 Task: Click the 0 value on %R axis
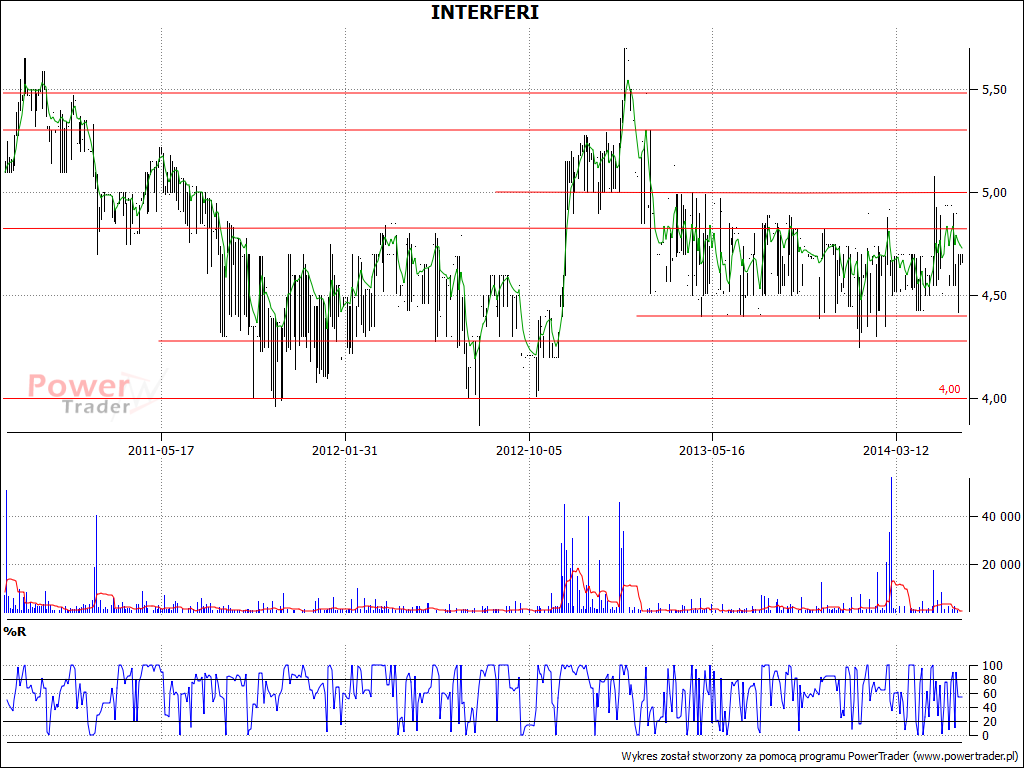point(986,735)
